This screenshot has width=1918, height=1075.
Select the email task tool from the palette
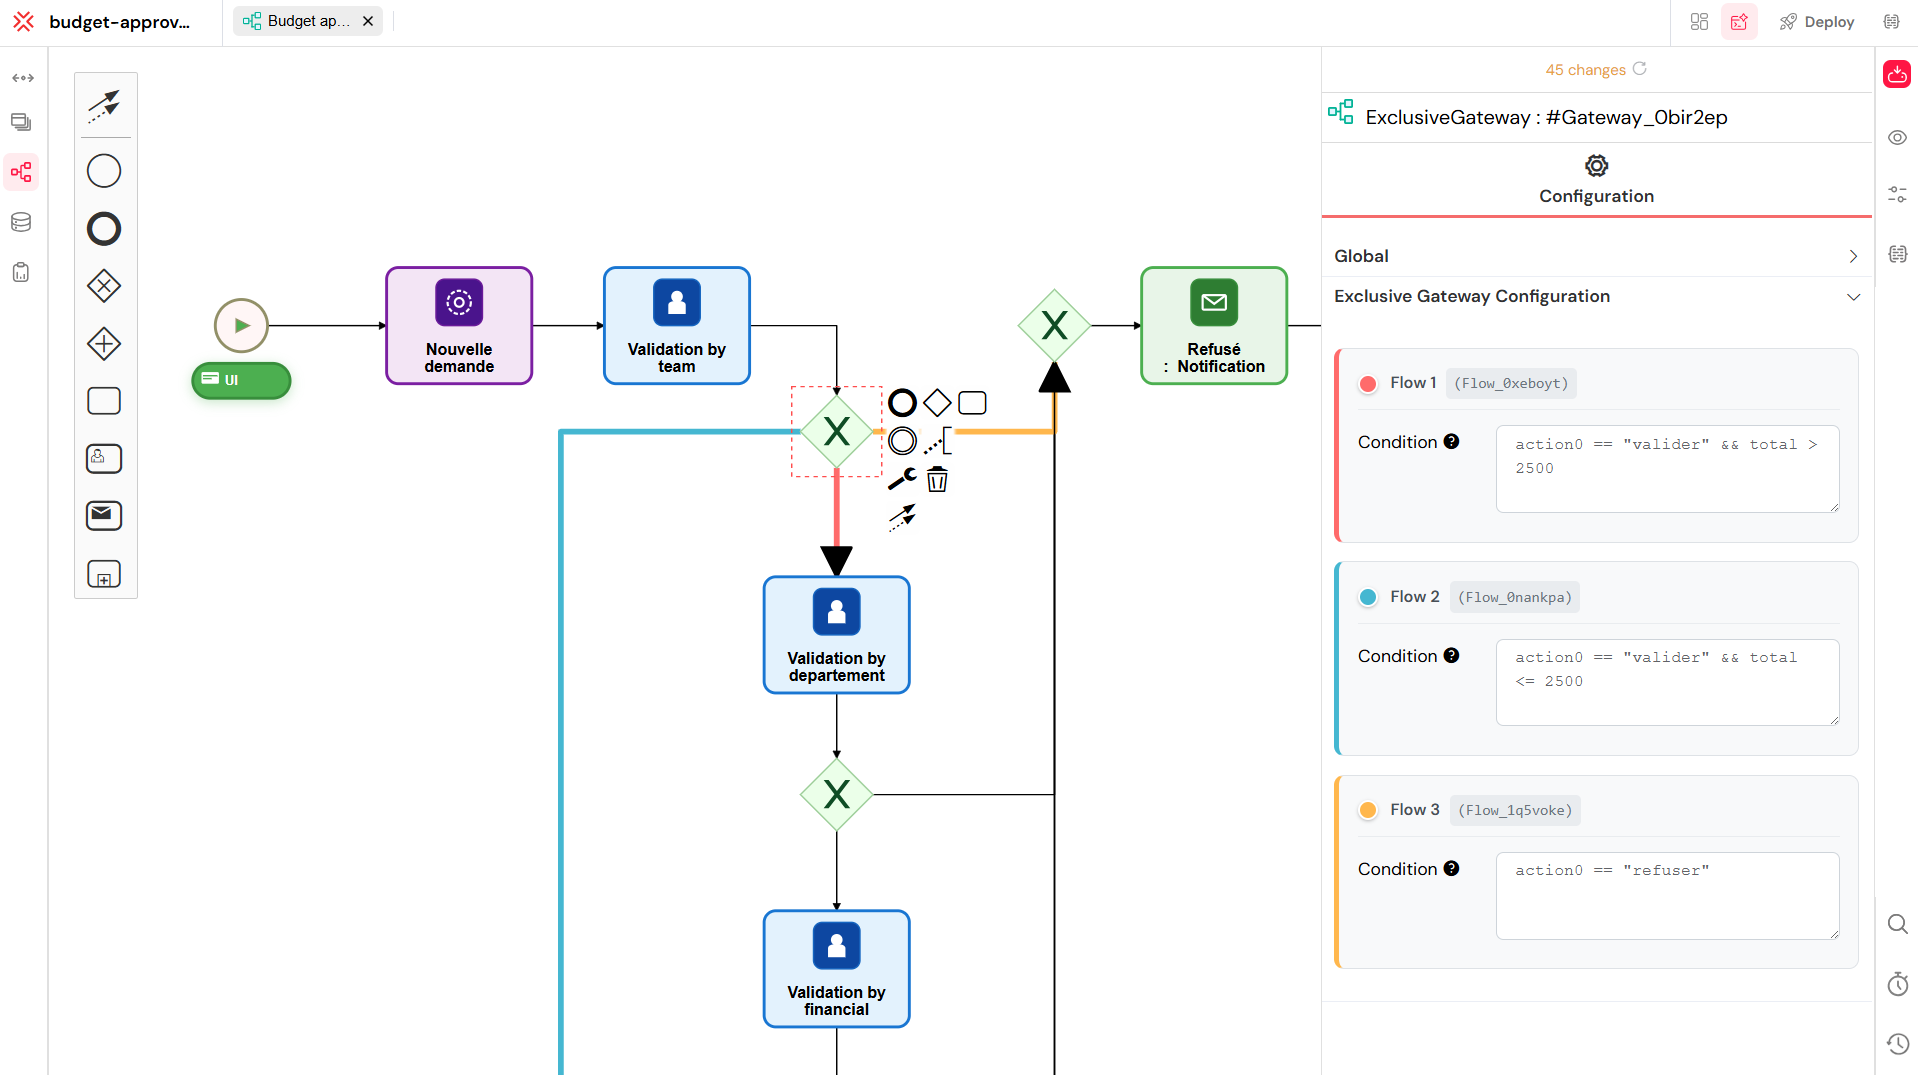(104, 515)
